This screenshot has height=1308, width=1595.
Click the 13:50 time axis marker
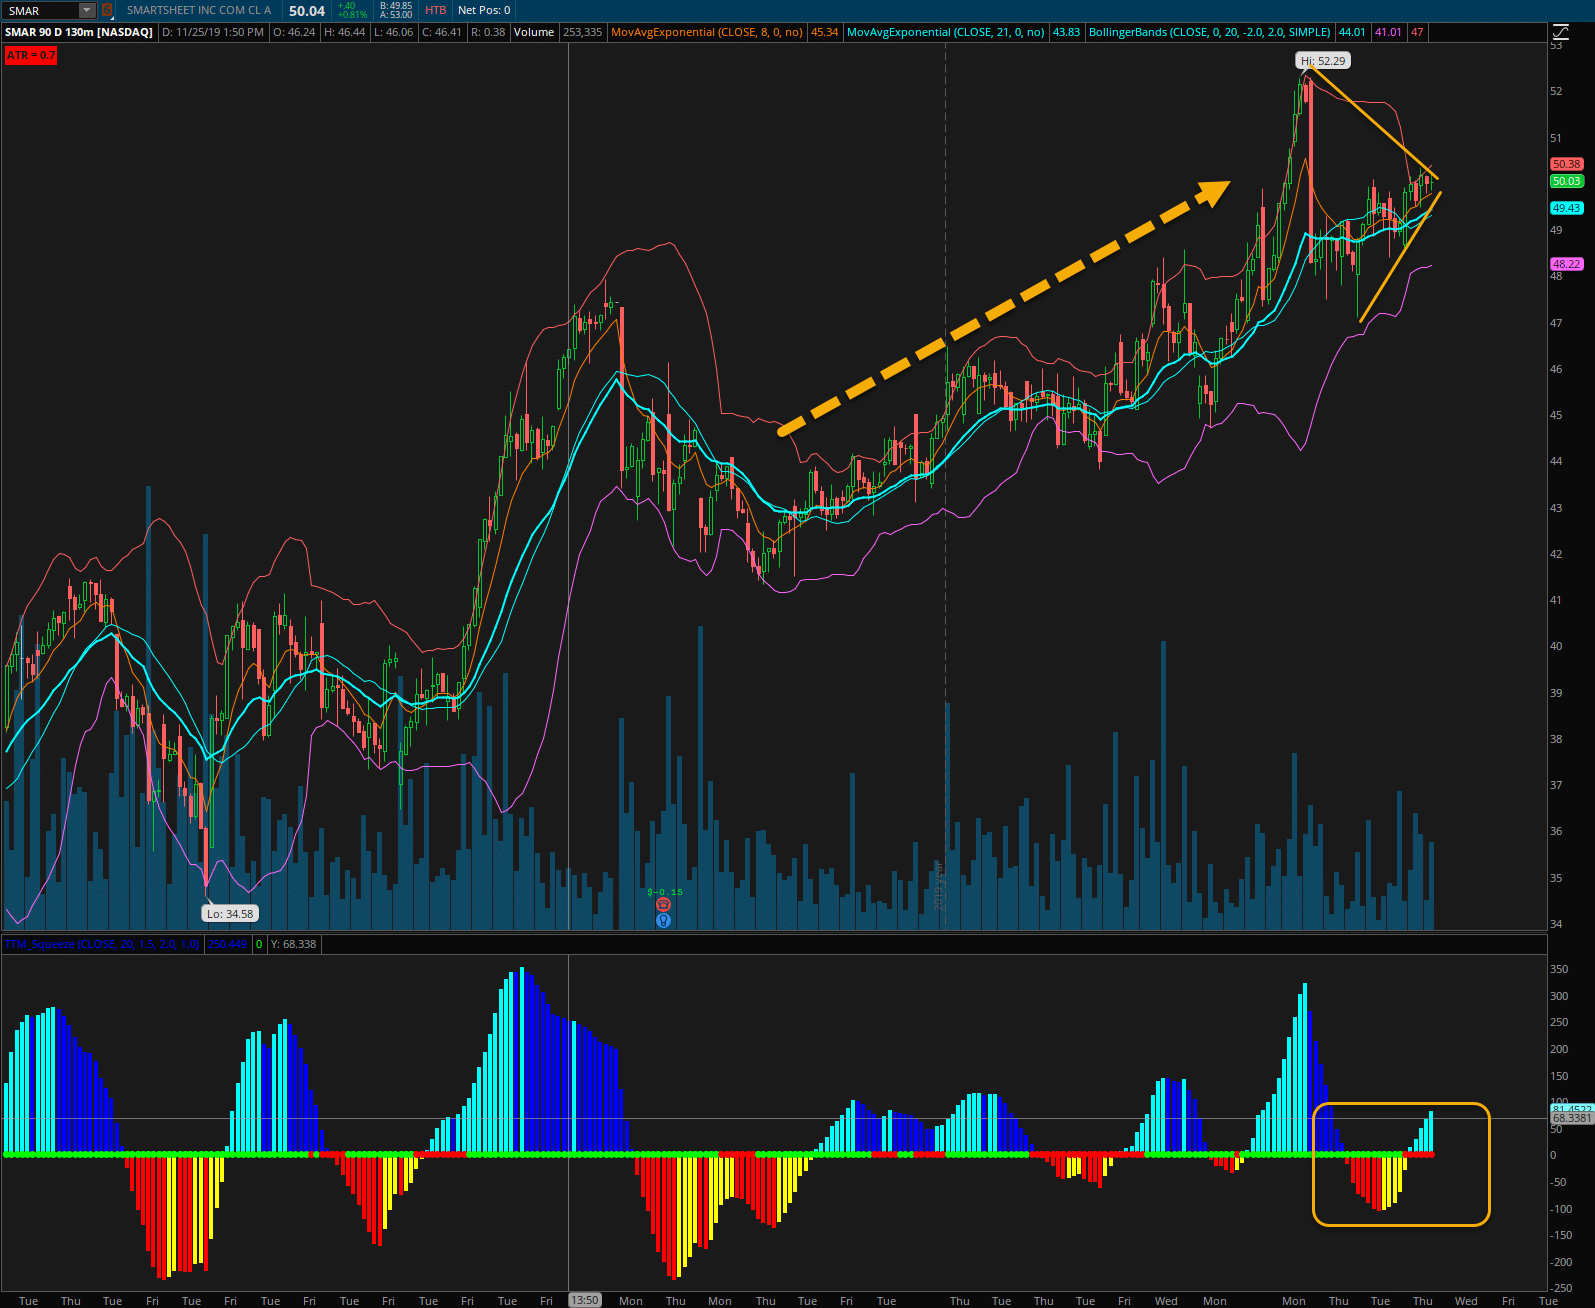585,1300
